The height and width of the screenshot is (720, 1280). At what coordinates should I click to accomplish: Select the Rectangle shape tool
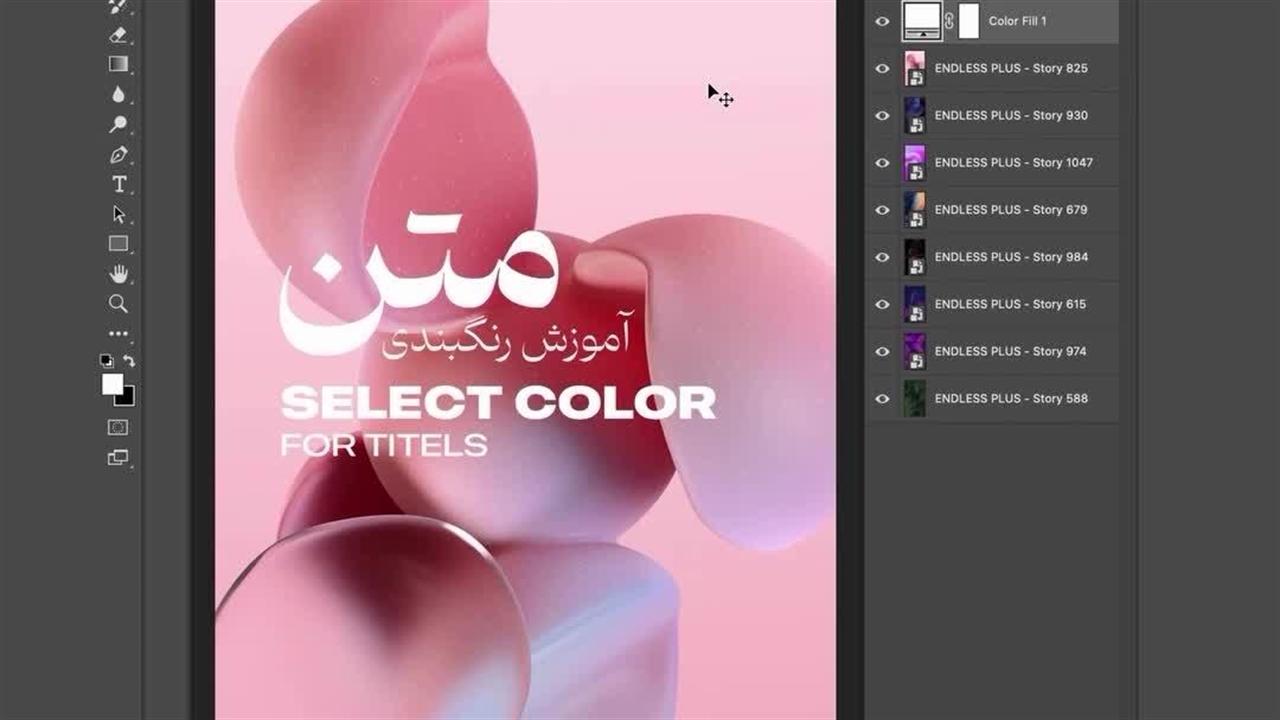(x=118, y=244)
